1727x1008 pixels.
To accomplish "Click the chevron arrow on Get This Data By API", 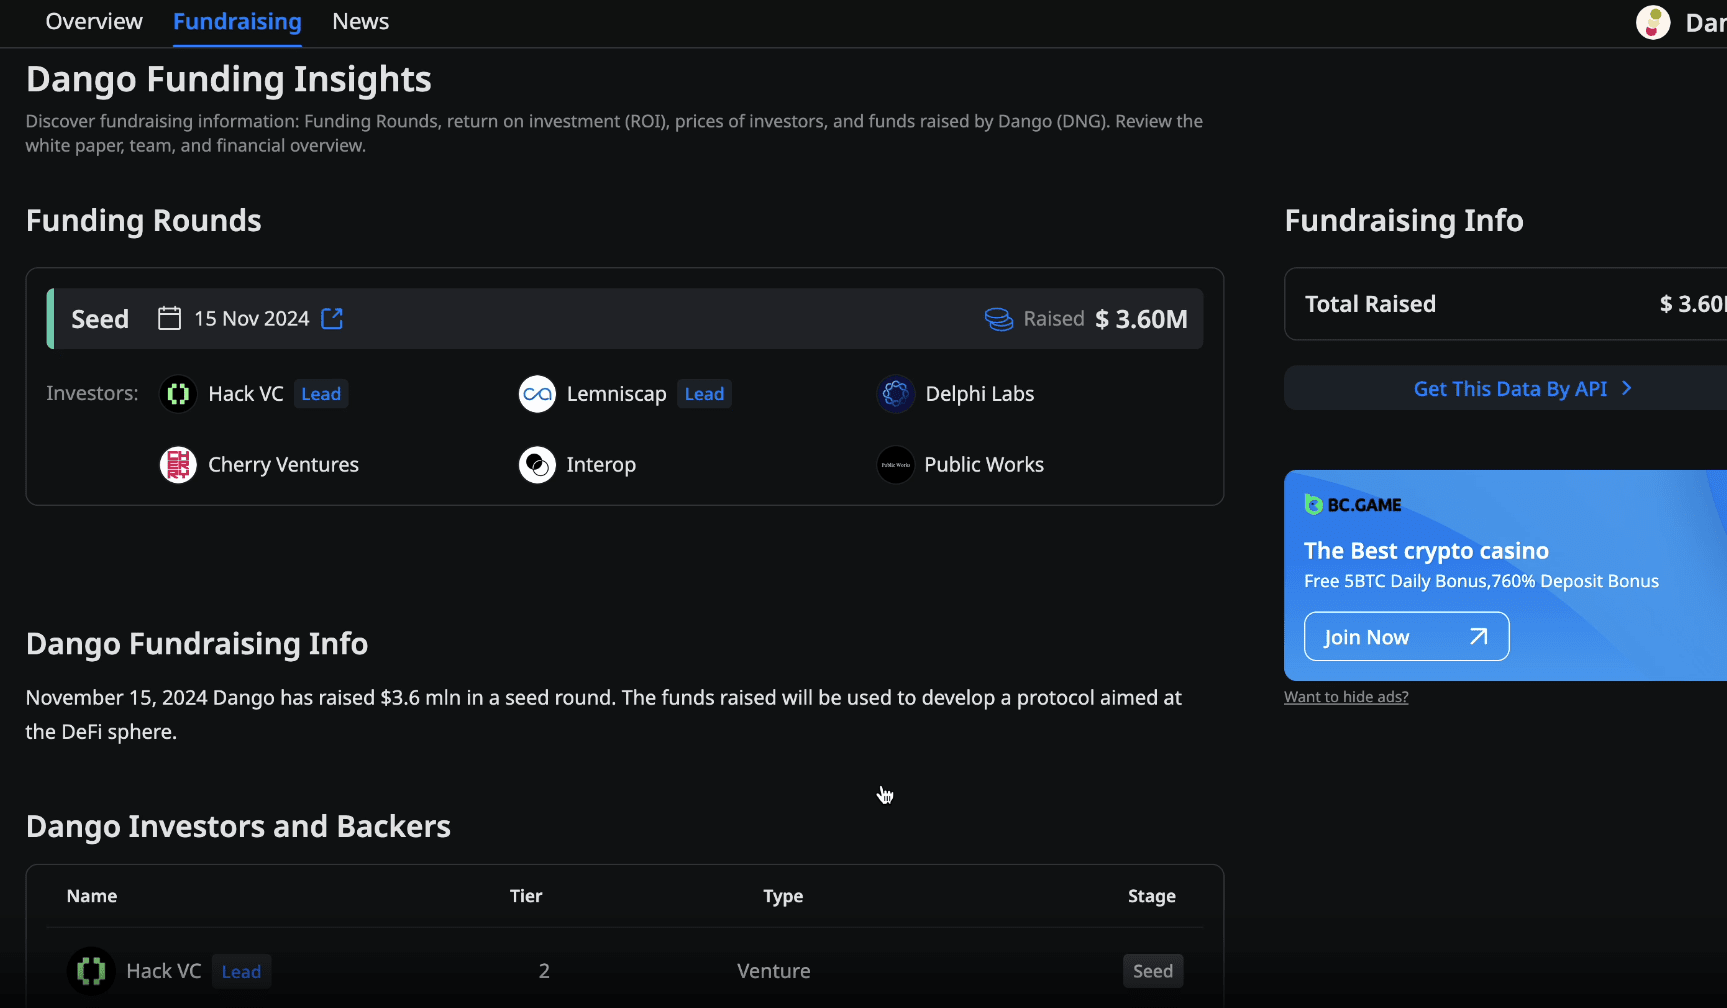I will 1626,388.
